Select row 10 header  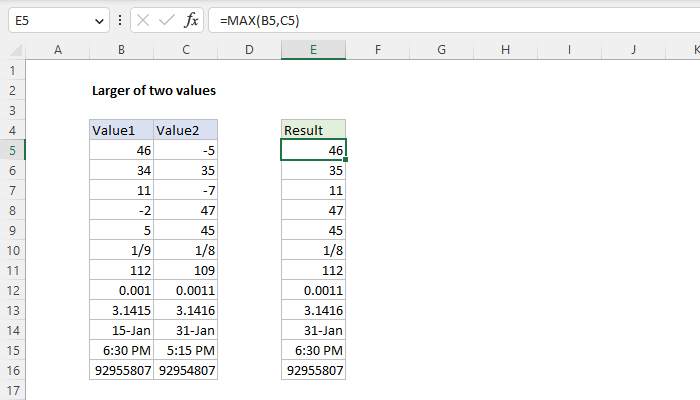tap(12, 250)
